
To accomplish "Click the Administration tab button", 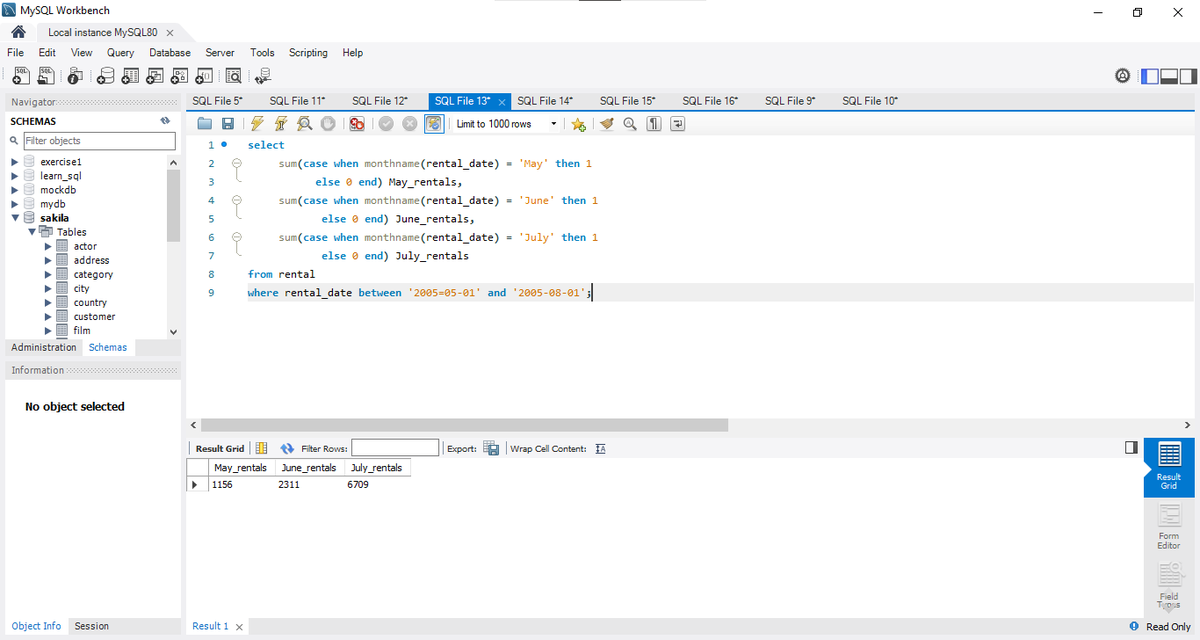I will (43, 347).
